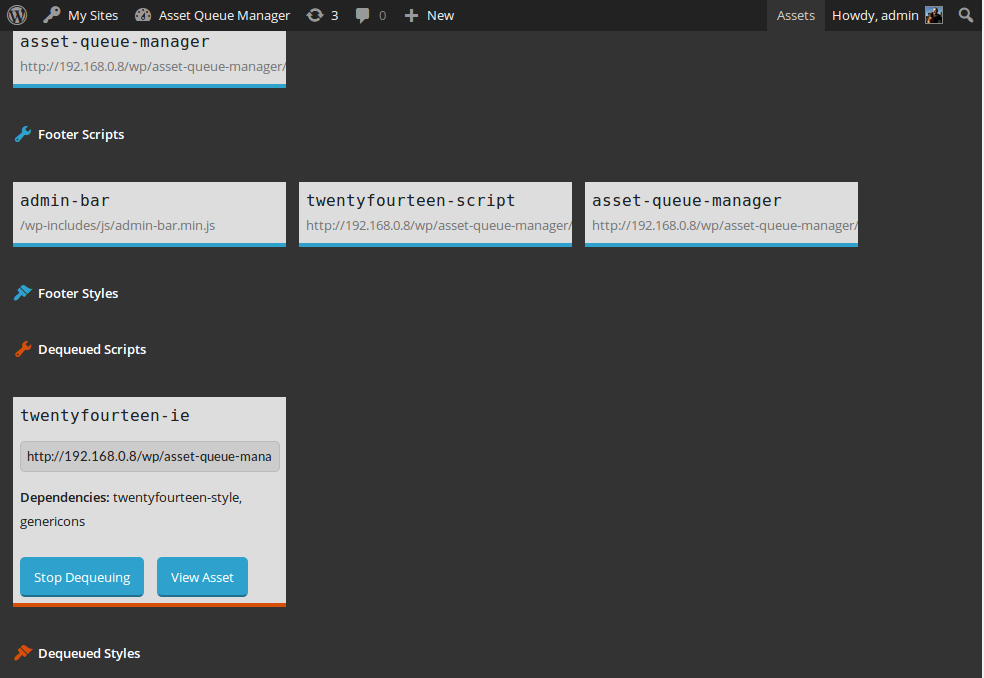984x678 pixels.
Task: Expand the admin-bar asset card
Action: (x=149, y=212)
